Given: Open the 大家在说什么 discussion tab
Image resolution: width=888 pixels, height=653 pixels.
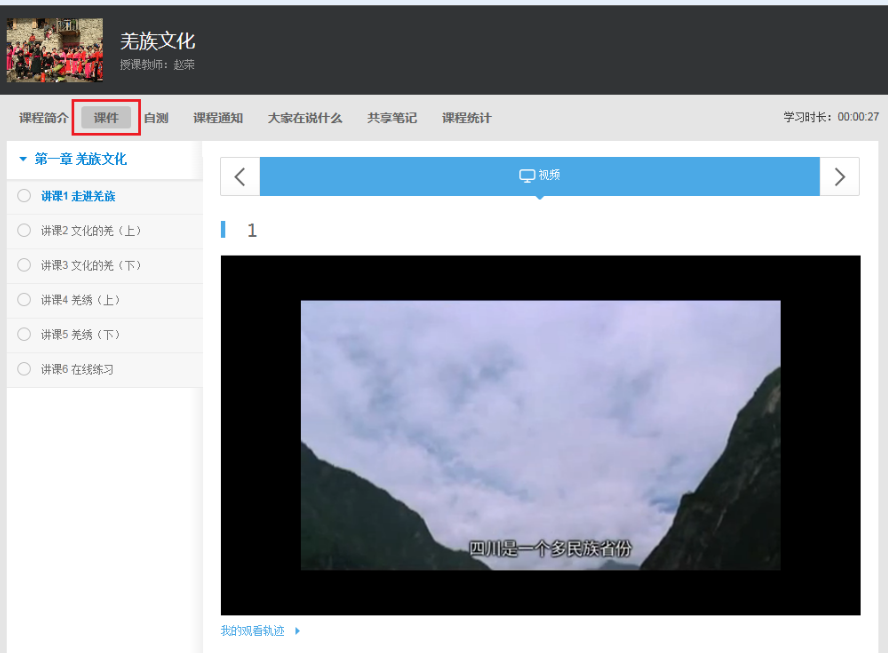Looking at the screenshot, I should click(305, 118).
